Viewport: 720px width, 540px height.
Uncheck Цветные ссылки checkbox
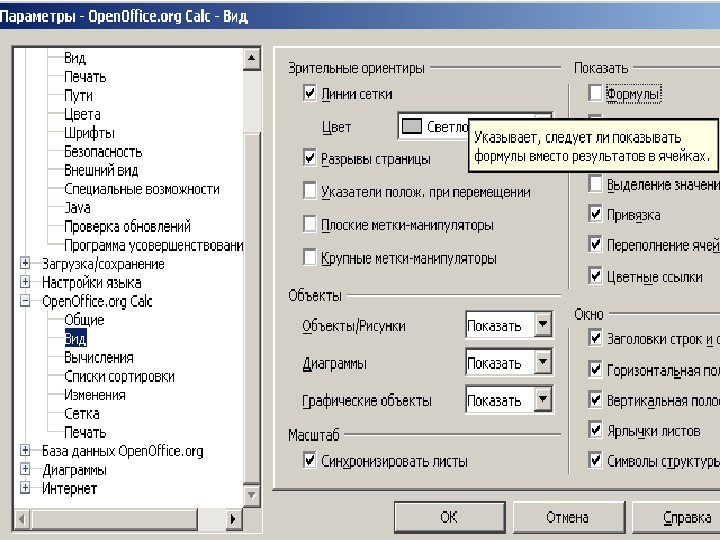tap(595, 276)
